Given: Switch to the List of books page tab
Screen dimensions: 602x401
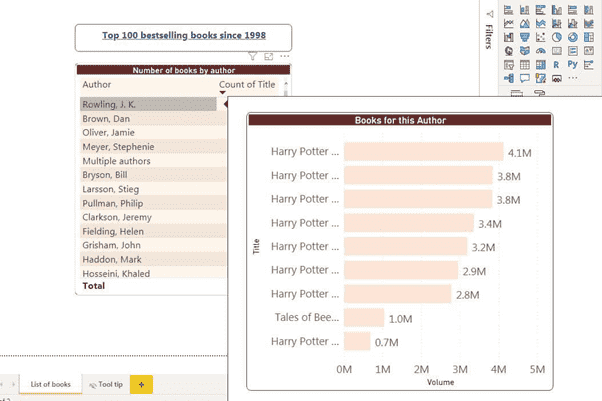Looking at the screenshot, I should pos(51,384).
